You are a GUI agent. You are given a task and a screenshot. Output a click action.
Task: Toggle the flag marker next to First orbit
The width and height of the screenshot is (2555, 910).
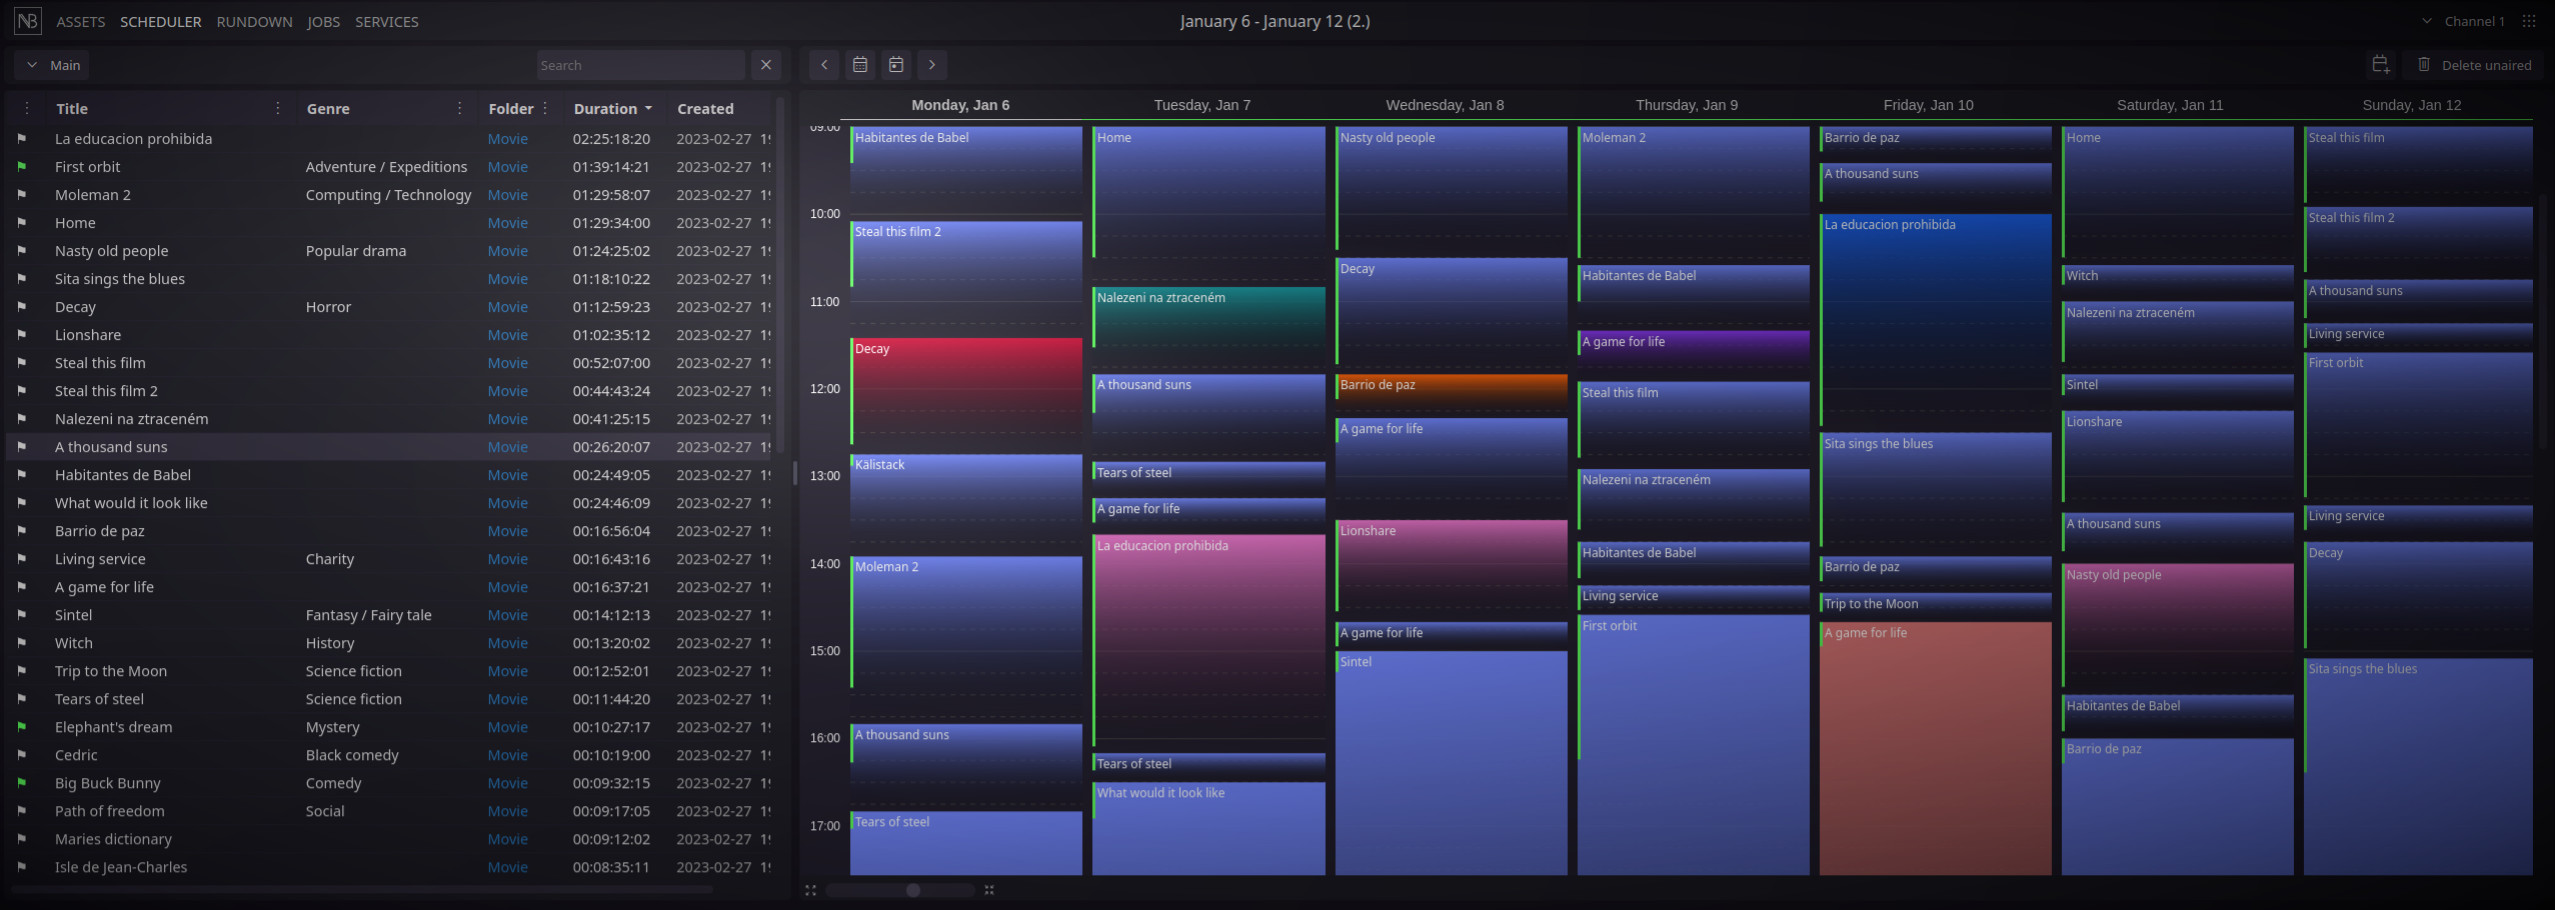tap(23, 166)
